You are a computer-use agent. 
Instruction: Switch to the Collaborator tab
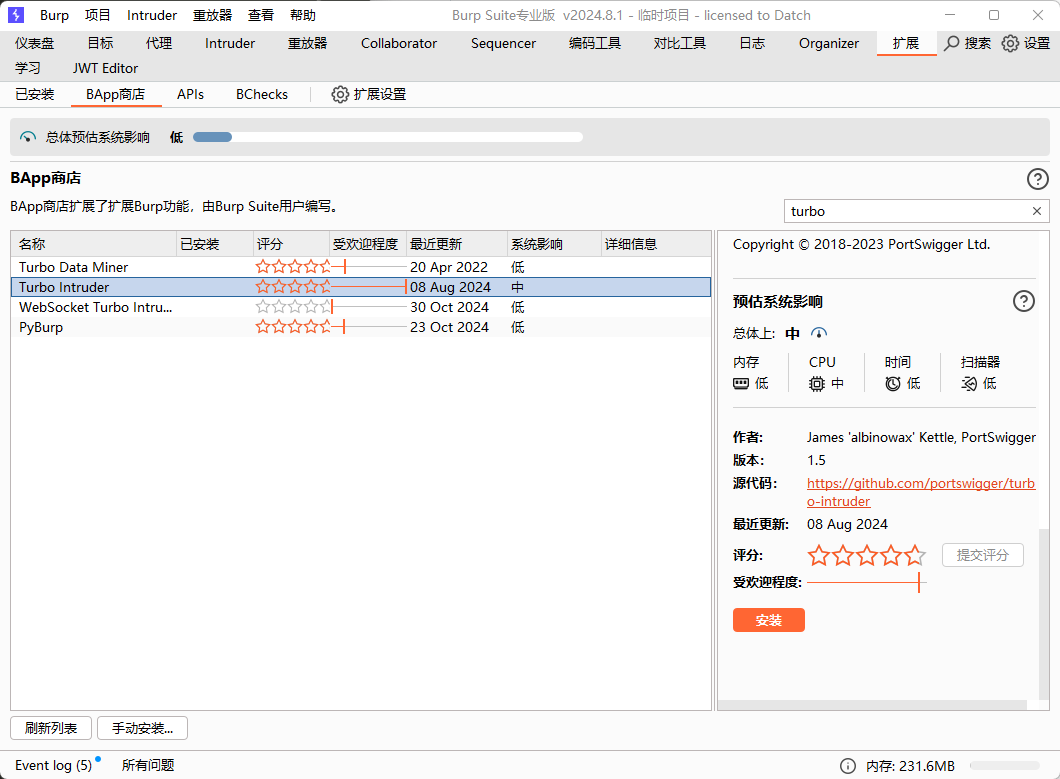[399, 43]
